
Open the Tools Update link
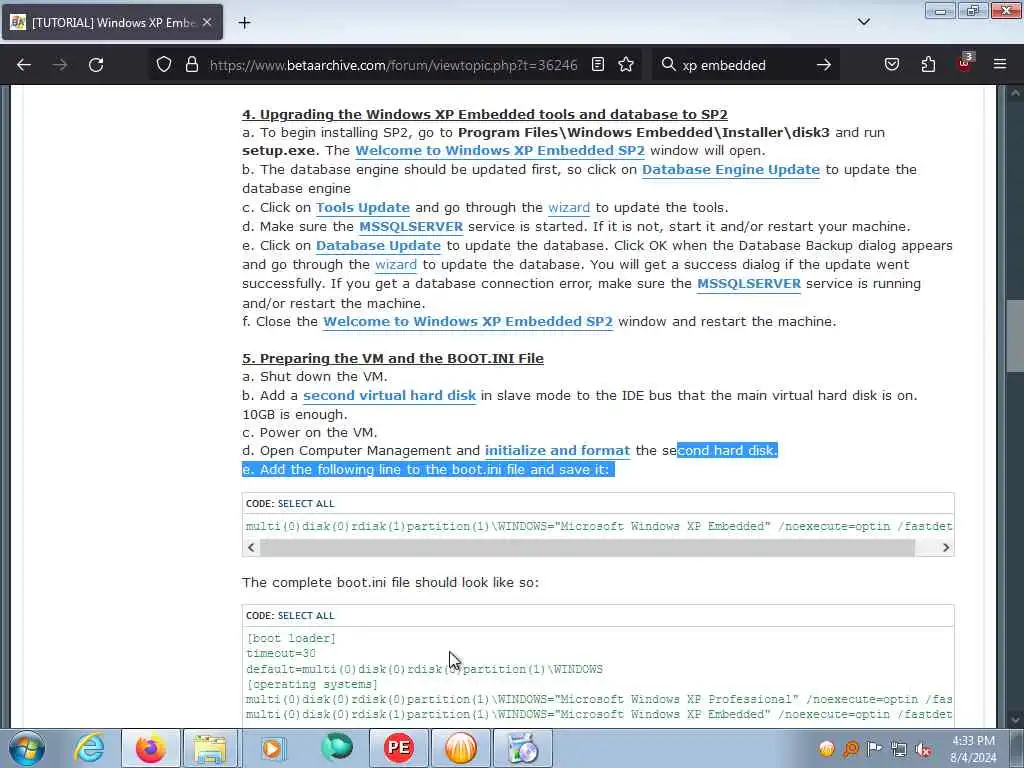(x=363, y=208)
